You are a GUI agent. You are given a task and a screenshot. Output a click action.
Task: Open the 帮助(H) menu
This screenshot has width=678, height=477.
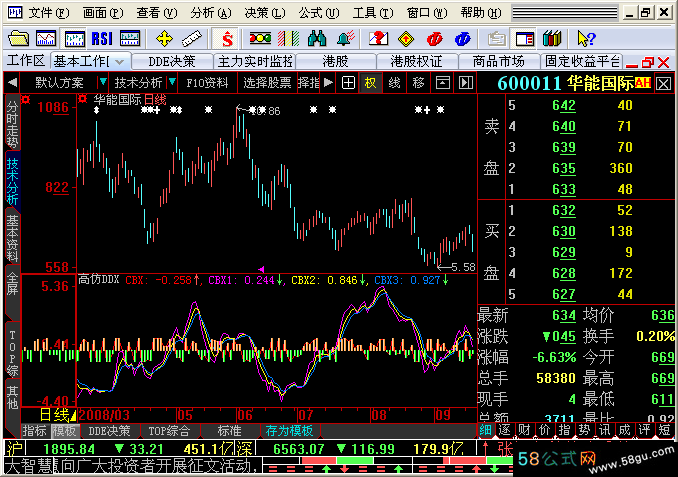click(x=481, y=13)
